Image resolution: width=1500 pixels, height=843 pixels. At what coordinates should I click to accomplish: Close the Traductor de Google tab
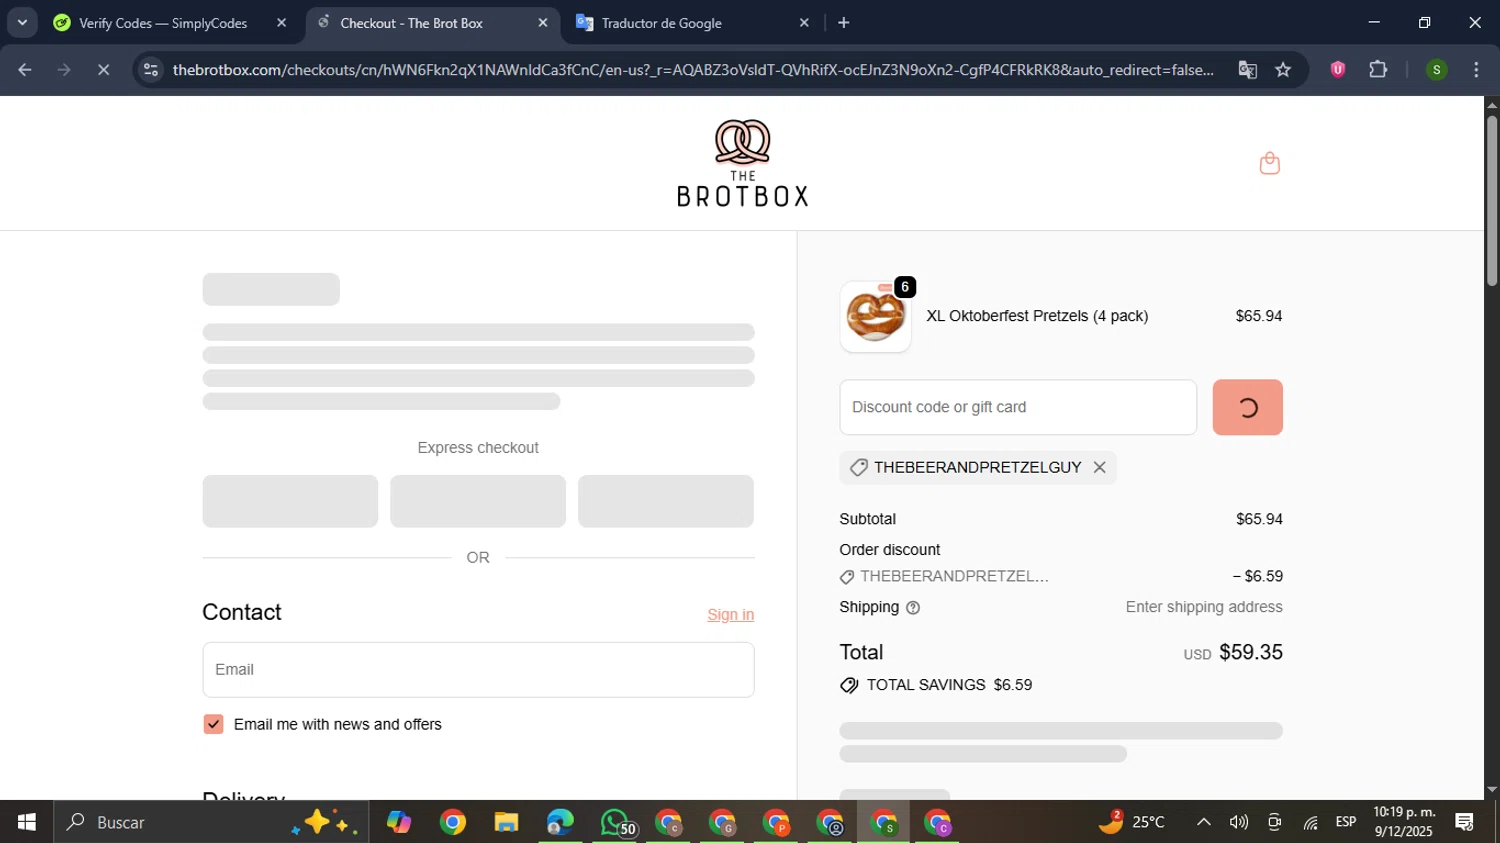tap(804, 23)
